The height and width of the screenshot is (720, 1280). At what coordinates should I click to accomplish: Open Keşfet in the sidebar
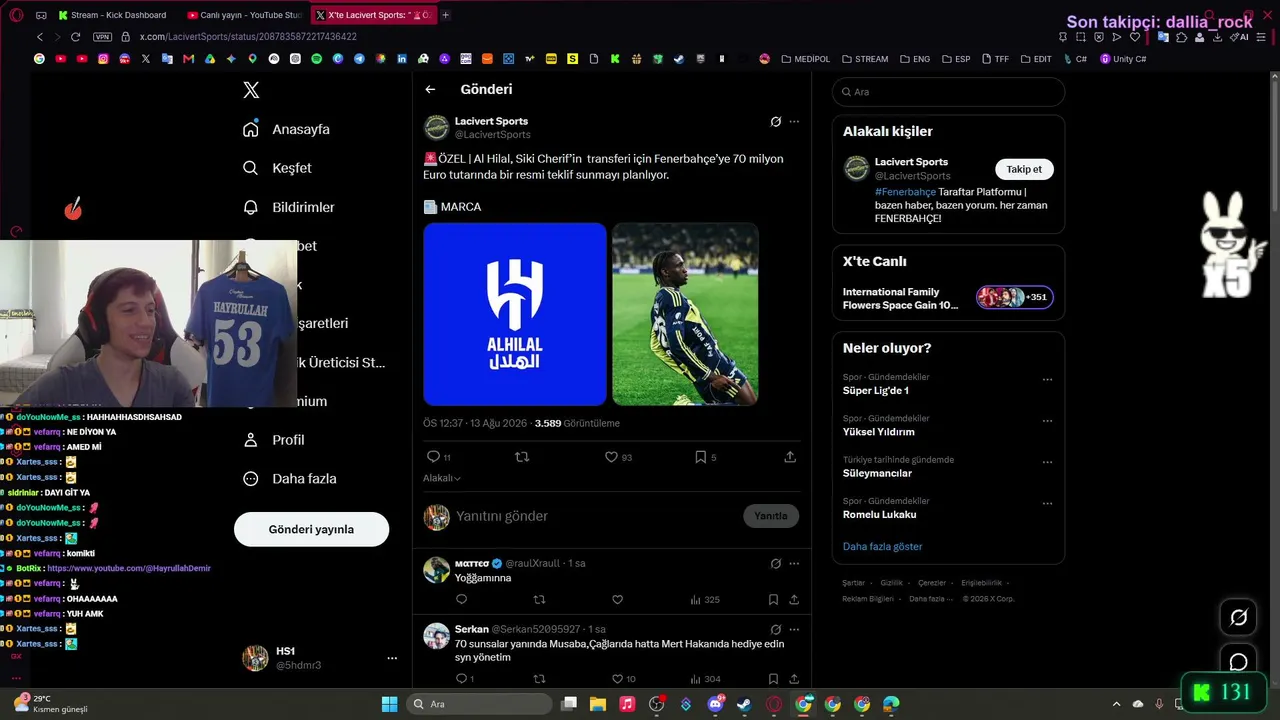pos(278,168)
